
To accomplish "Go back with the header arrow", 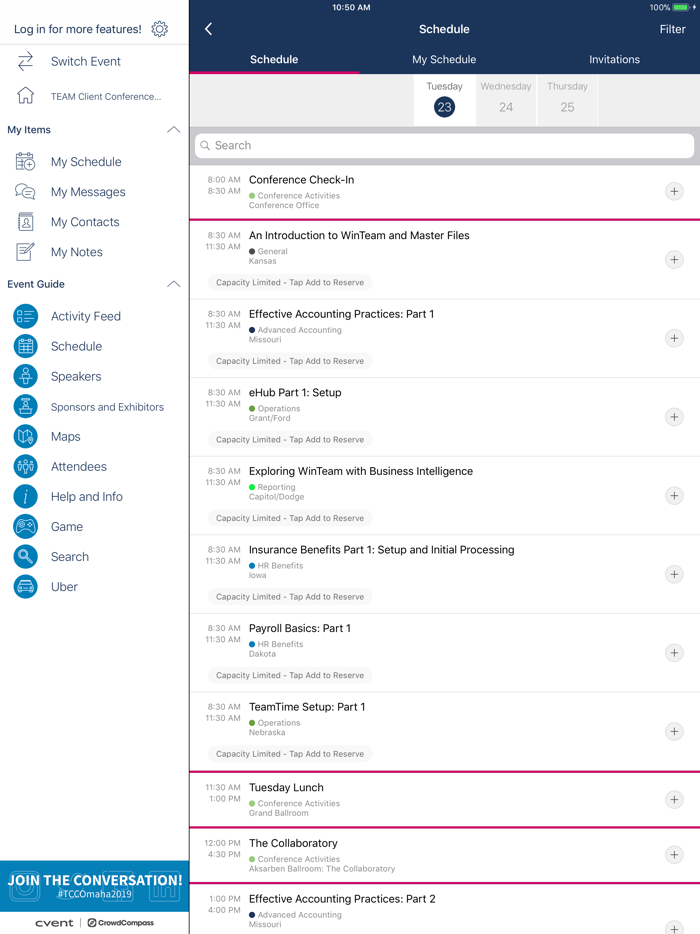I will [209, 29].
